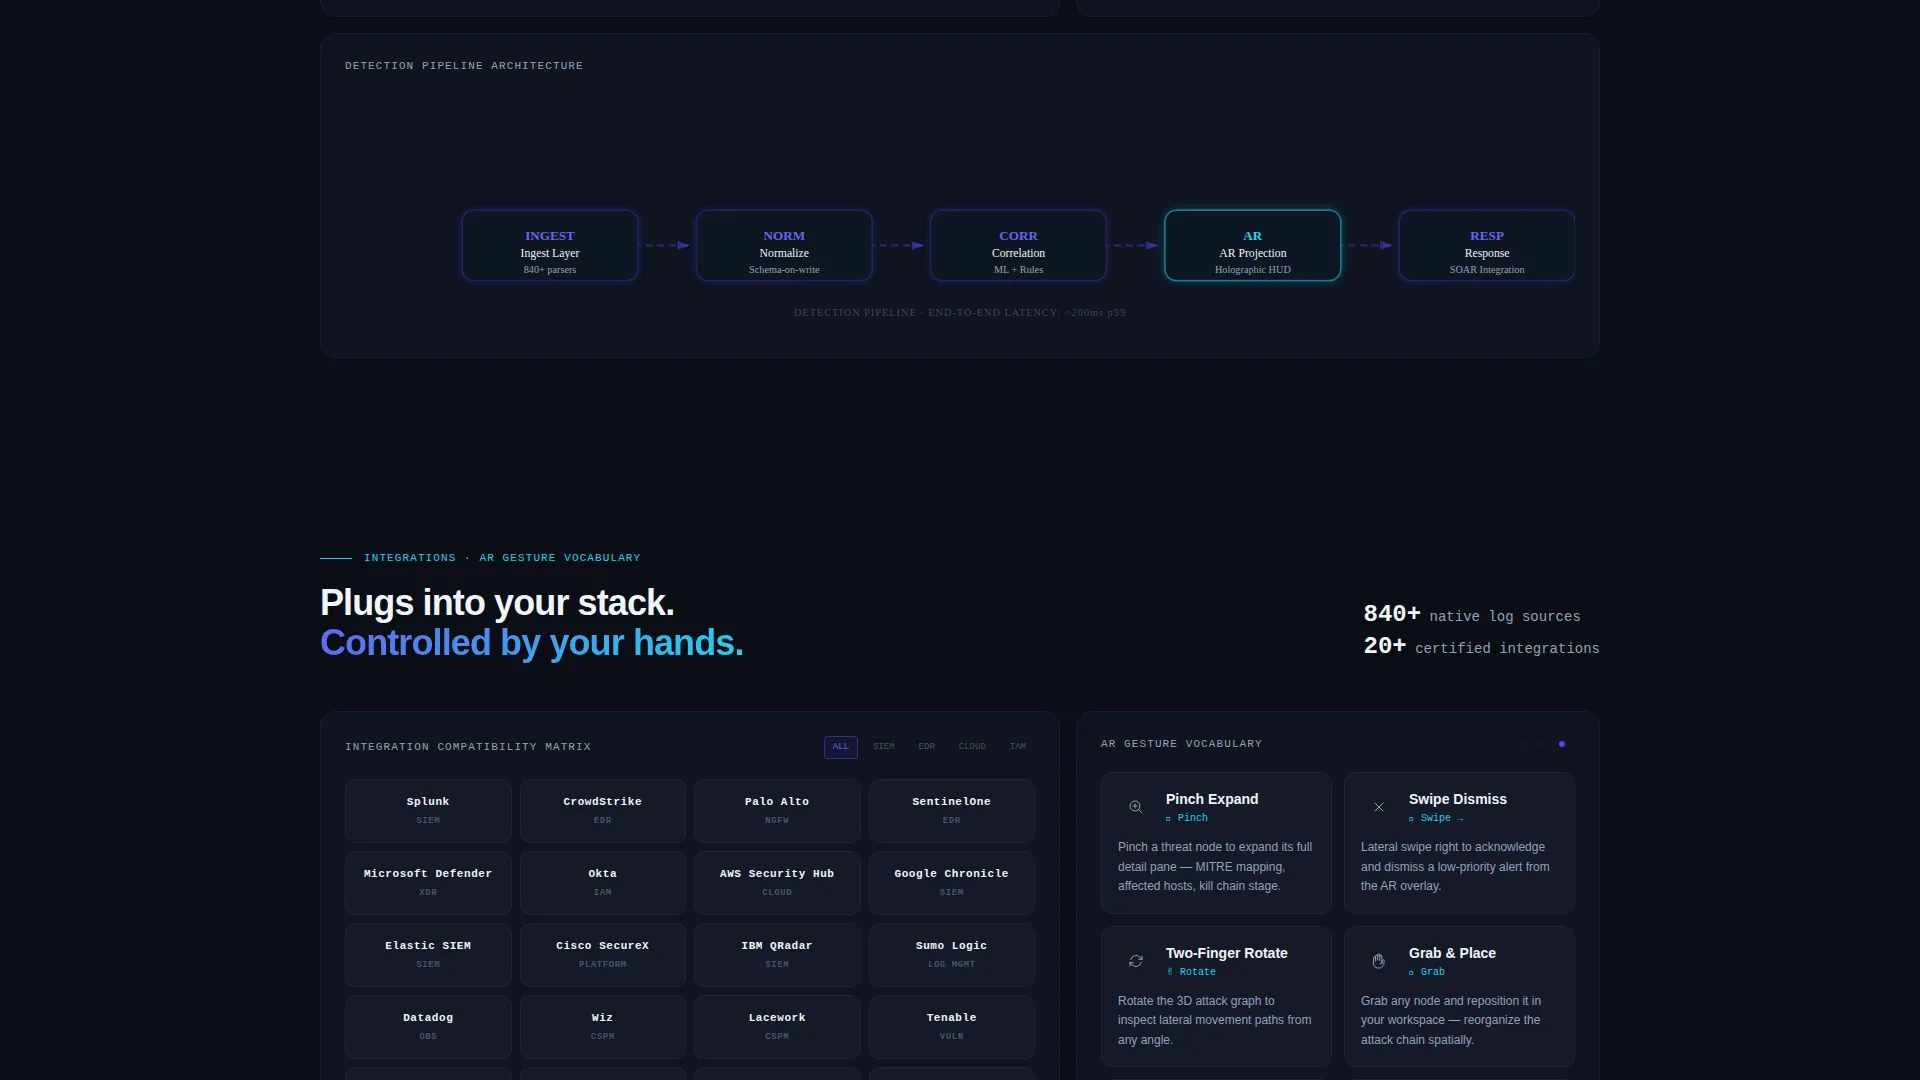Screen dimensions: 1920x1080
Task: Select the ALL filter in compatibility matrix
Action: (x=841, y=747)
